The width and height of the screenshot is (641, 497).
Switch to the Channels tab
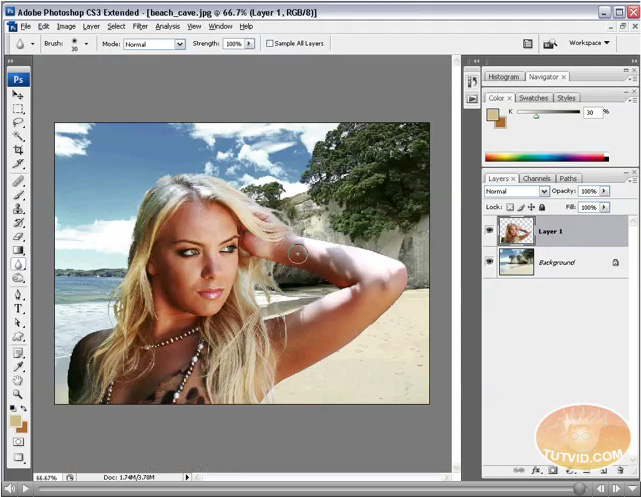click(536, 178)
